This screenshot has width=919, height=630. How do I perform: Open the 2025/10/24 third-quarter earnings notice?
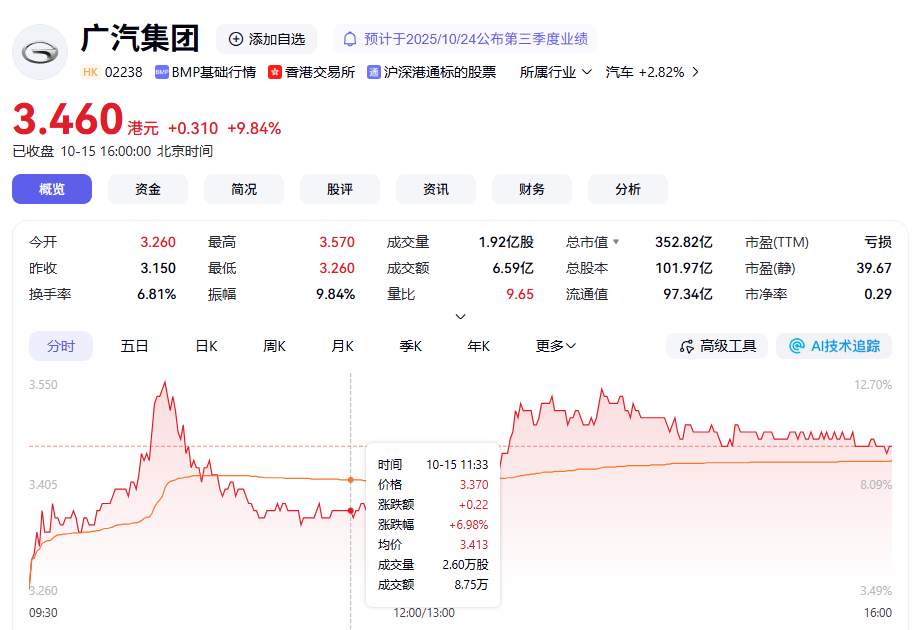(465, 39)
